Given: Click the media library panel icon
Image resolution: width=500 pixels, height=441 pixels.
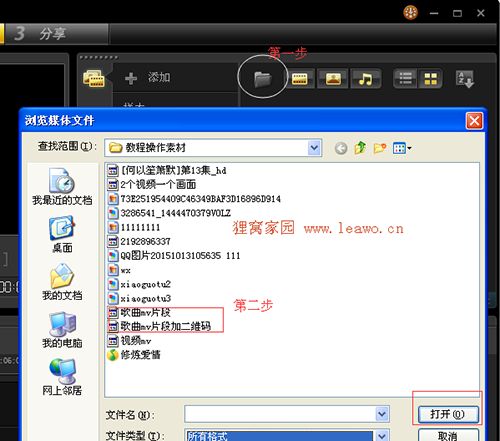Looking at the screenshot, I should pyautogui.click(x=94, y=79).
